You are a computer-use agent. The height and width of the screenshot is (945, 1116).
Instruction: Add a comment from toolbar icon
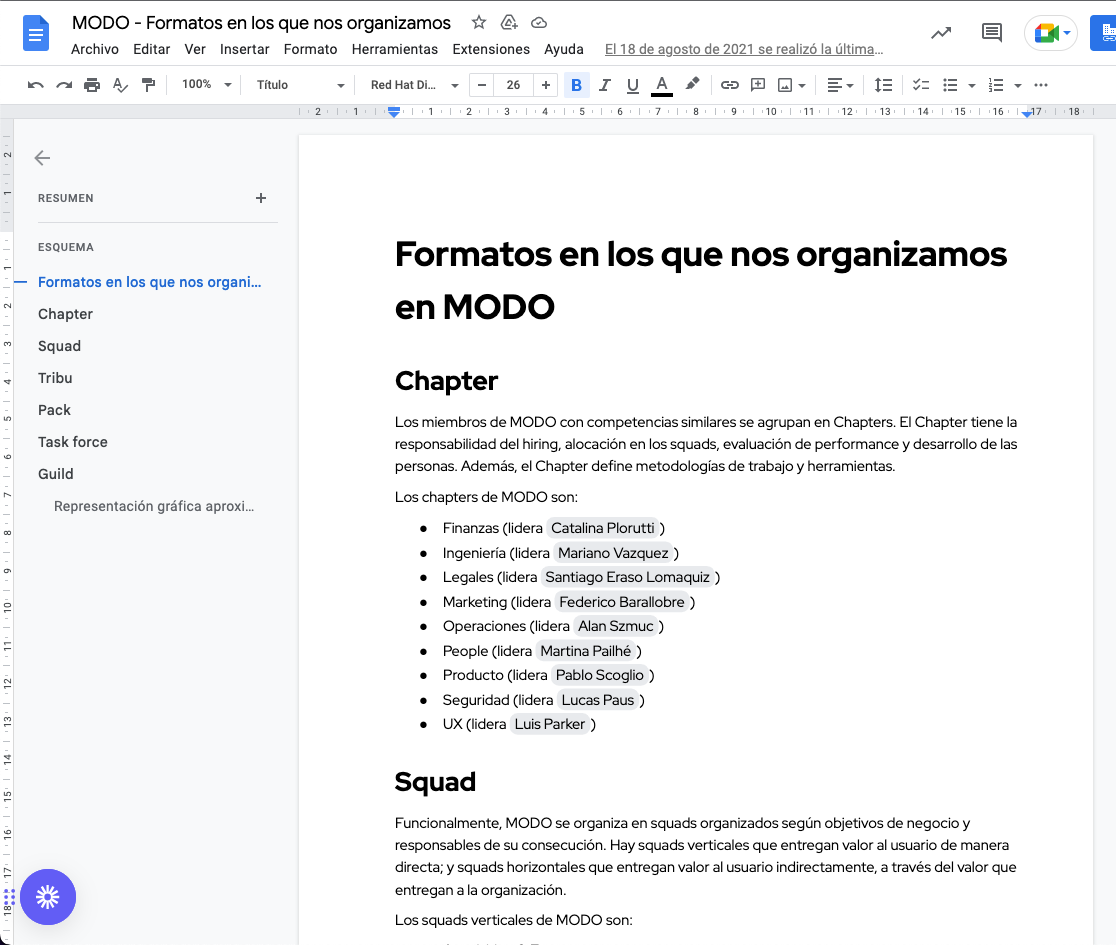point(758,85)
